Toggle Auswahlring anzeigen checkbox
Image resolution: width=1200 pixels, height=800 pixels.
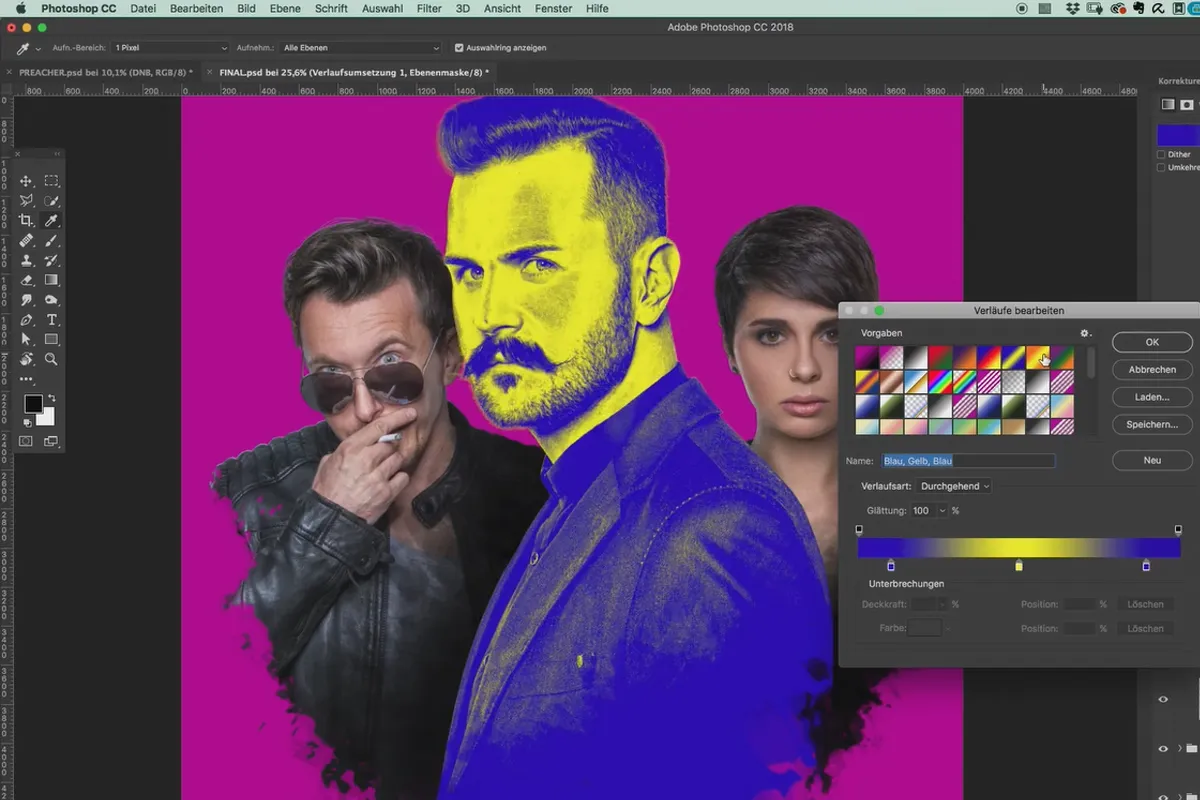[x=459, y=47]
